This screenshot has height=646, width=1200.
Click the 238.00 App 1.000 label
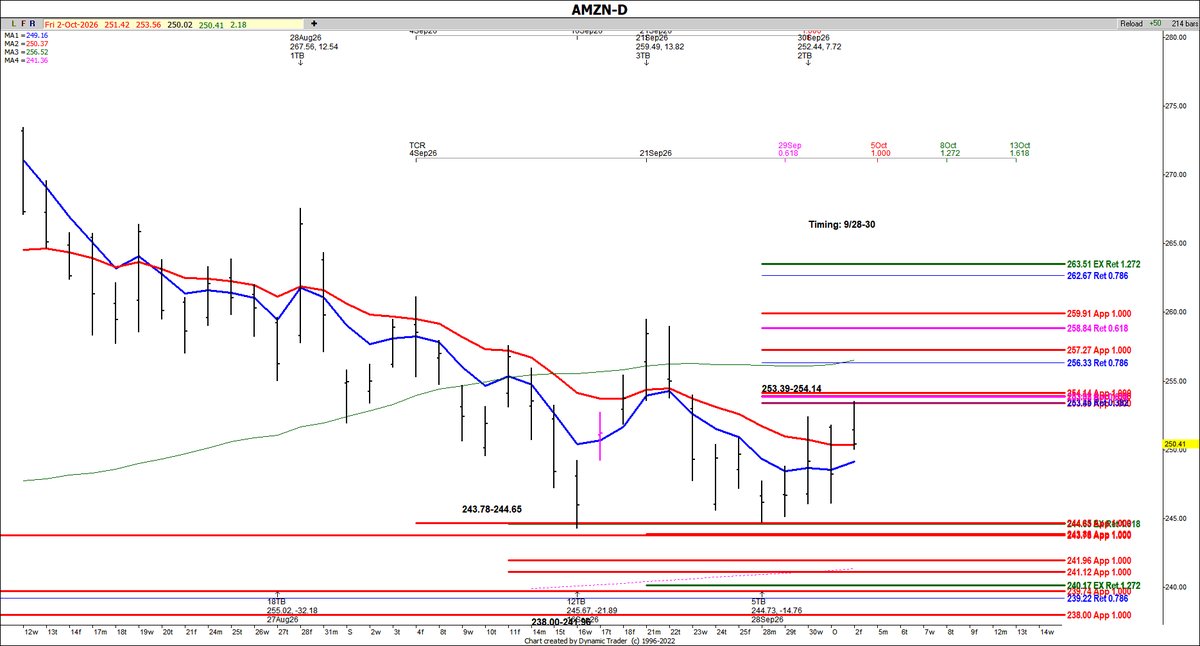click(x=1098, y=614)
